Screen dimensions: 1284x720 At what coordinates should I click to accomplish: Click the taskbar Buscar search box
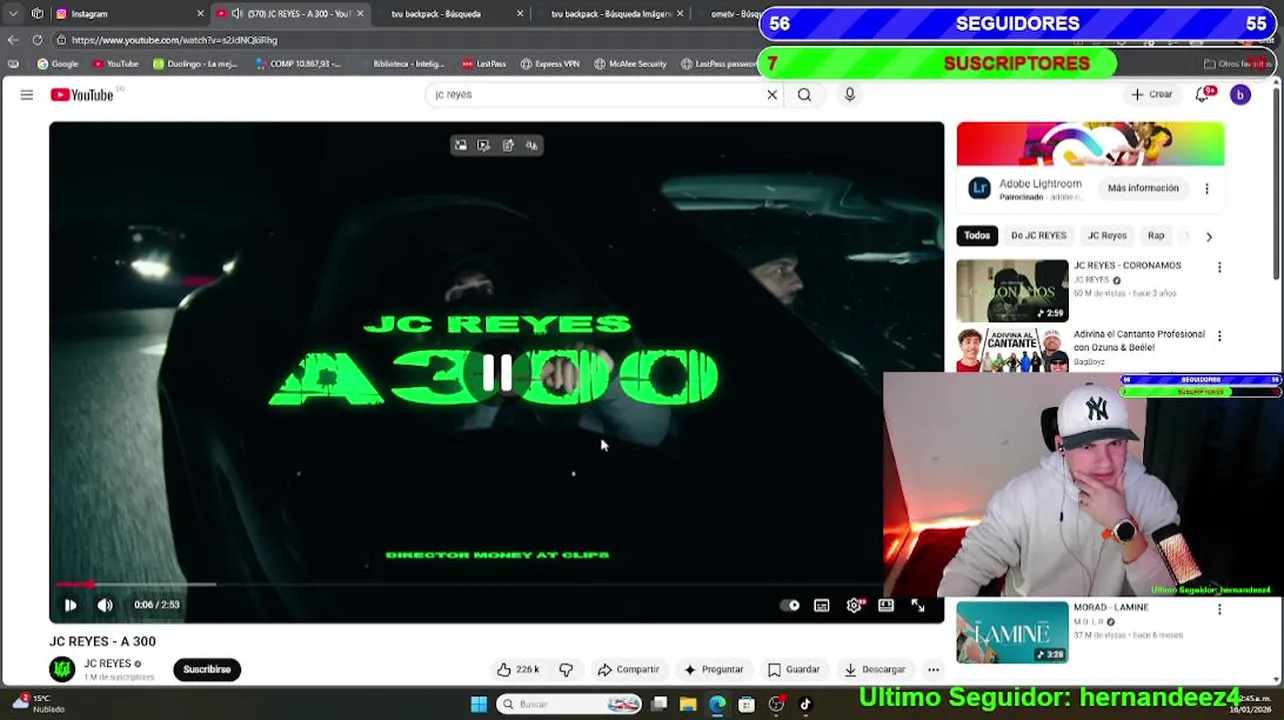[568, 705]
